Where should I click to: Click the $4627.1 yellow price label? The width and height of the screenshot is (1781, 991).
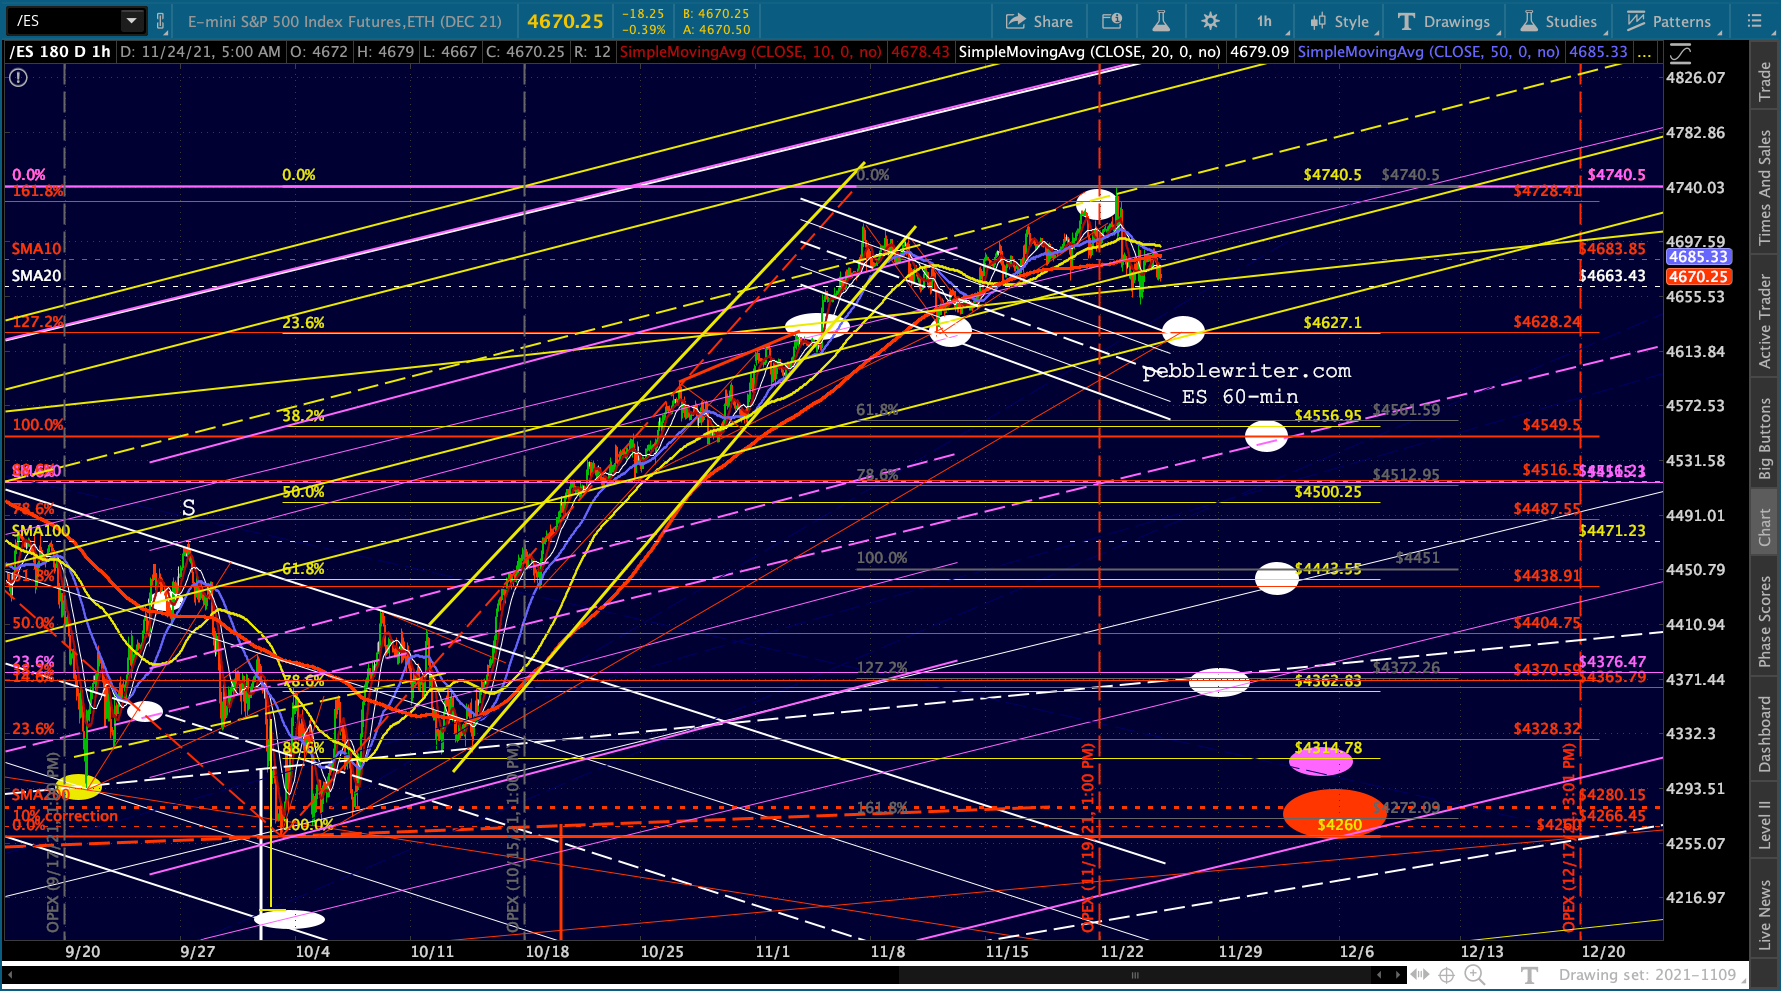click(x=1332, y=323)
